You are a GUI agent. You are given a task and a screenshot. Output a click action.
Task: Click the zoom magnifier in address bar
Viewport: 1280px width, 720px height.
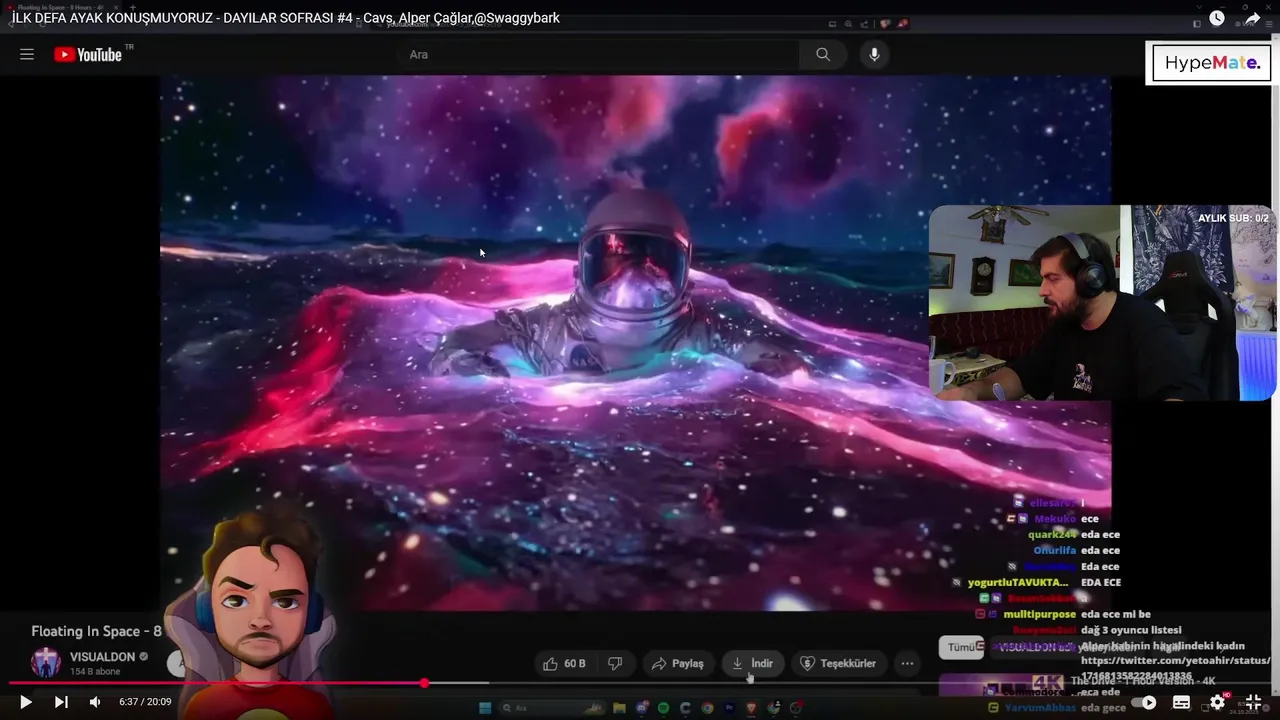(x=848, y=24)
